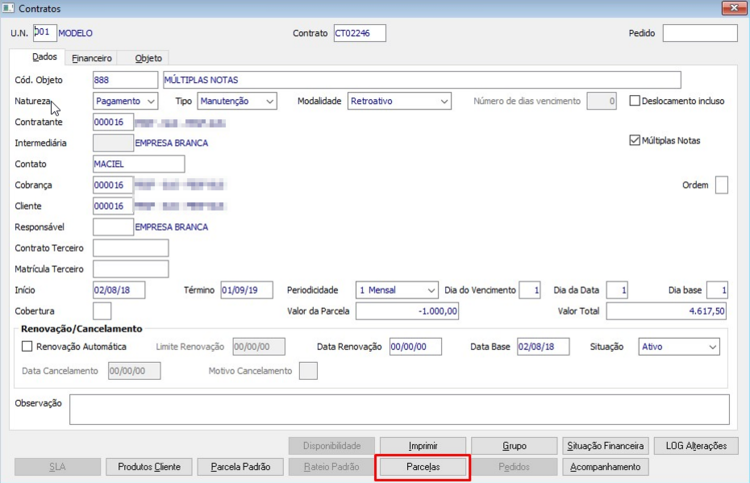Click the Parcelas button
This screenshot has height=483, width=750.
coord(423,467)
